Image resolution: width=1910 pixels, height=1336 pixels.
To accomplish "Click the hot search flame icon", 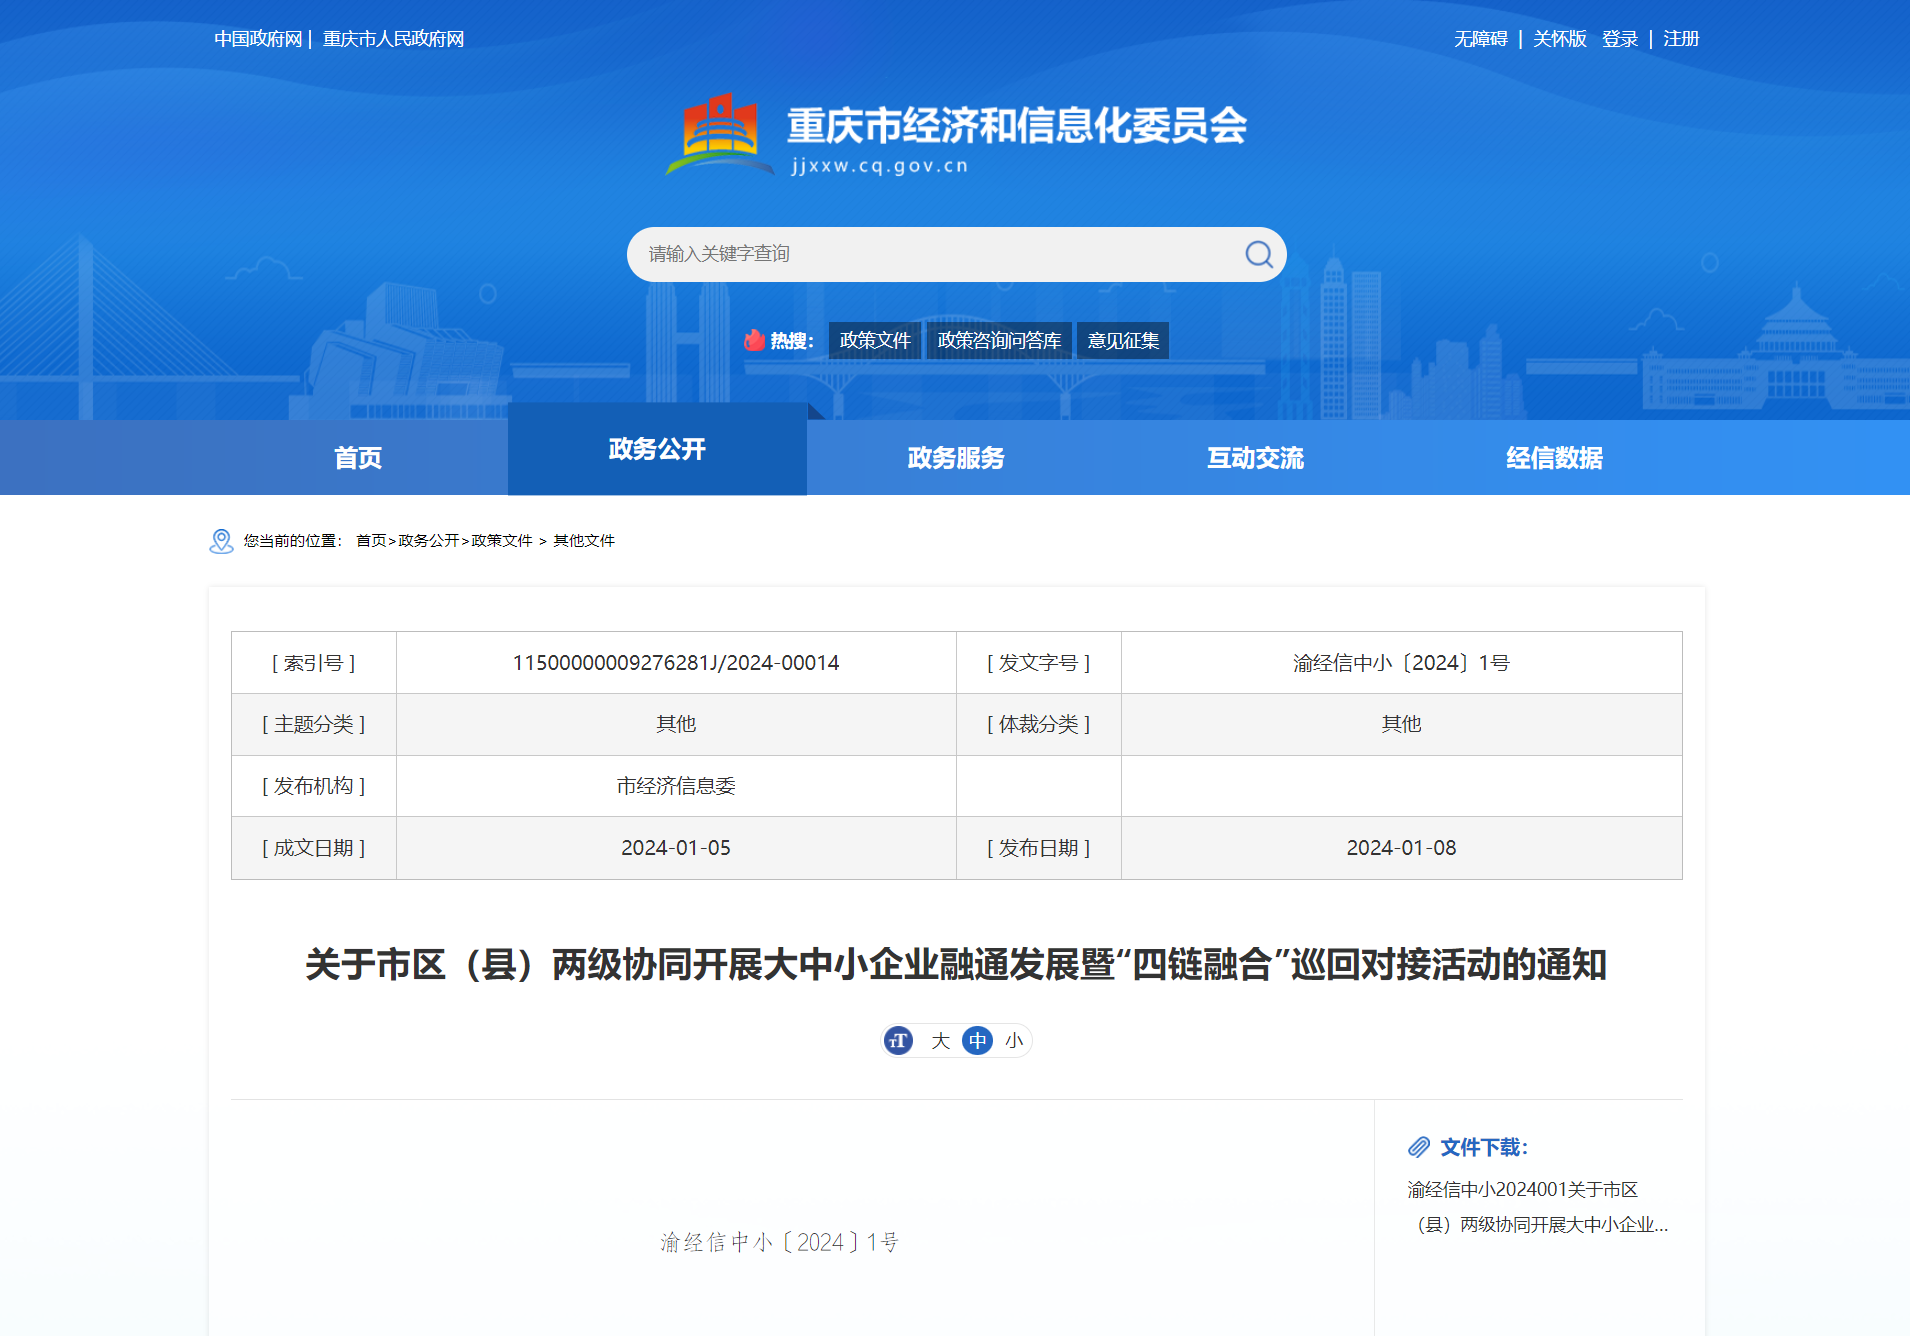I will click(x=754, y=341).
